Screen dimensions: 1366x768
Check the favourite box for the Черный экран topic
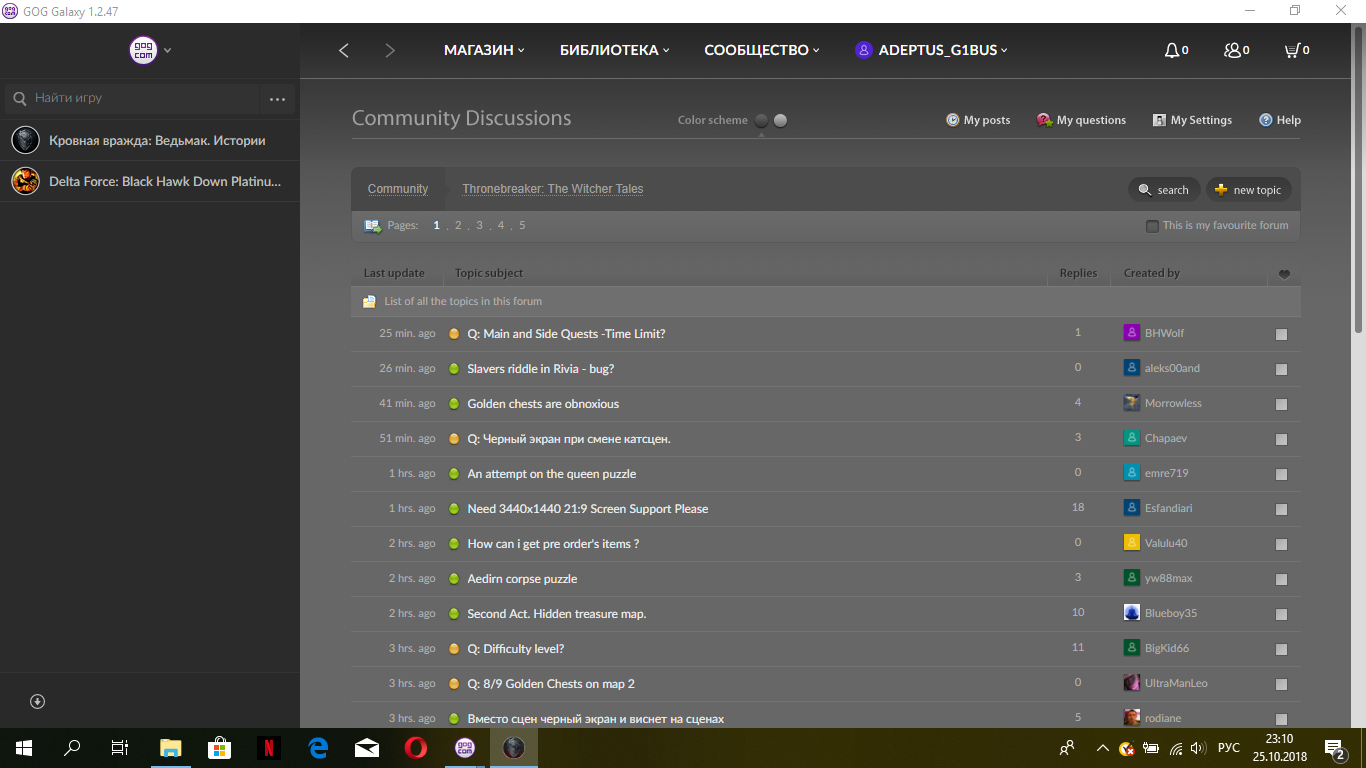[x=1282, y=439]
